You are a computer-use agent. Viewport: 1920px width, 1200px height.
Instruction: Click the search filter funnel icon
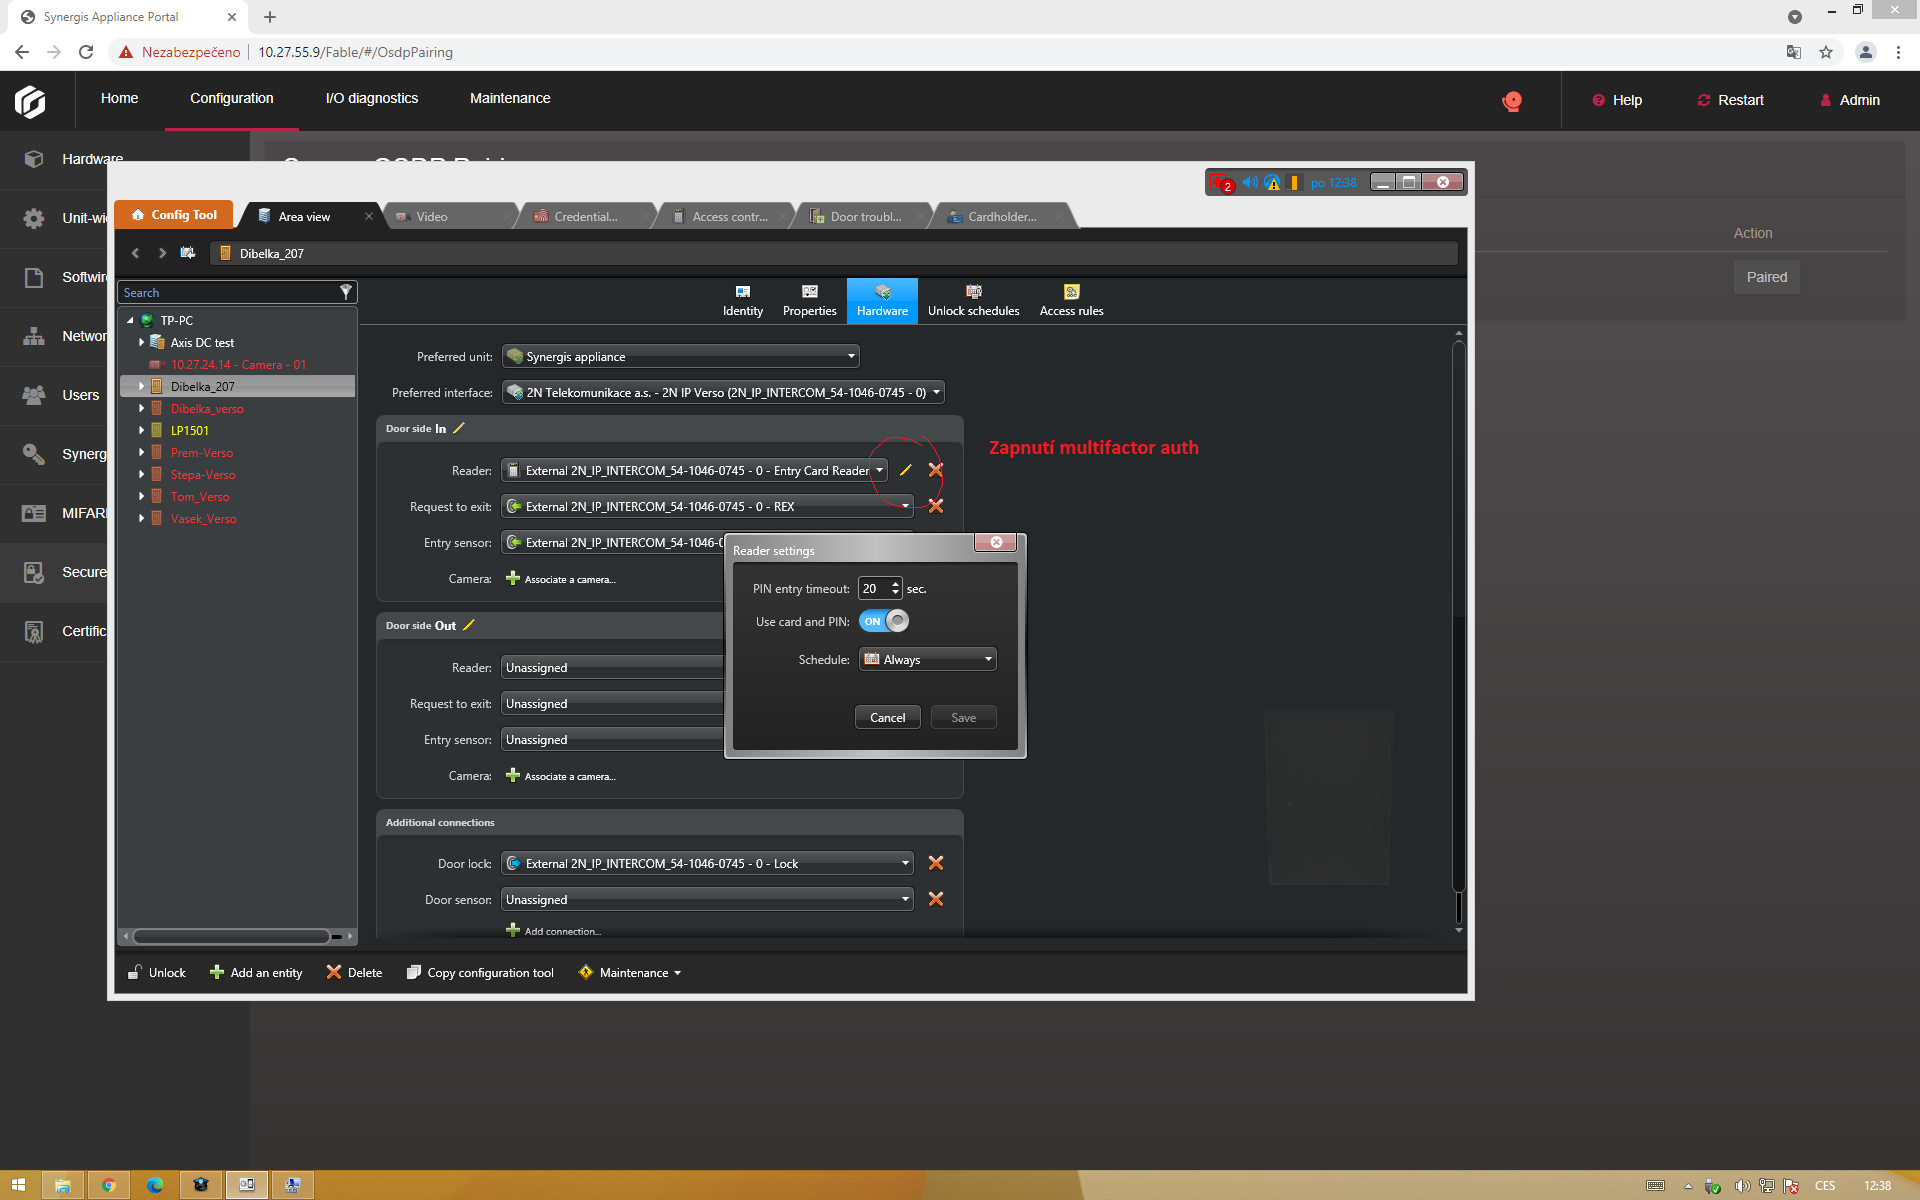click(346, 292)
